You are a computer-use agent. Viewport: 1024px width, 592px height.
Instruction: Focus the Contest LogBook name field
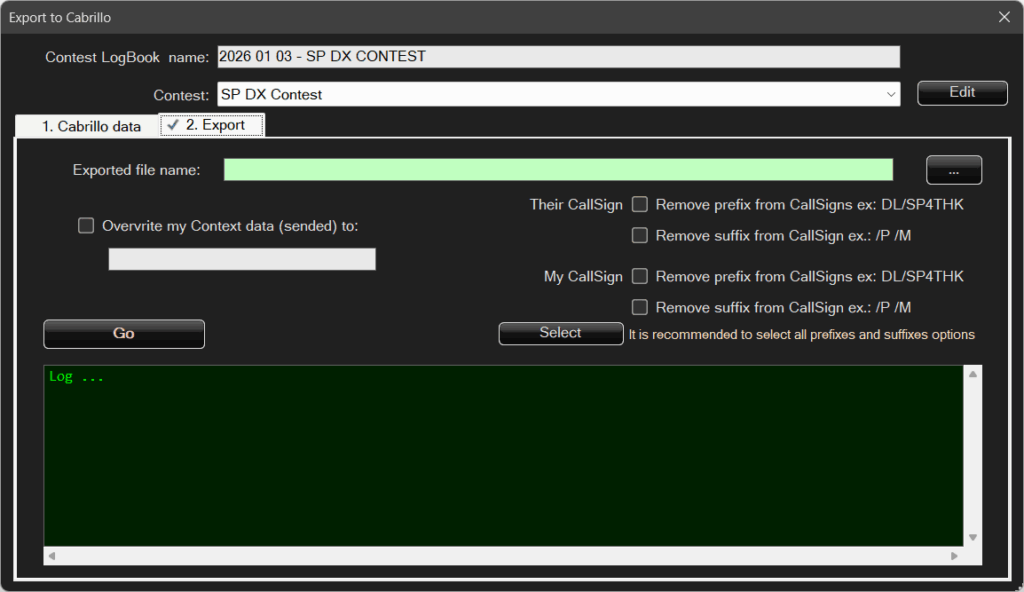[x=558, y=57]
